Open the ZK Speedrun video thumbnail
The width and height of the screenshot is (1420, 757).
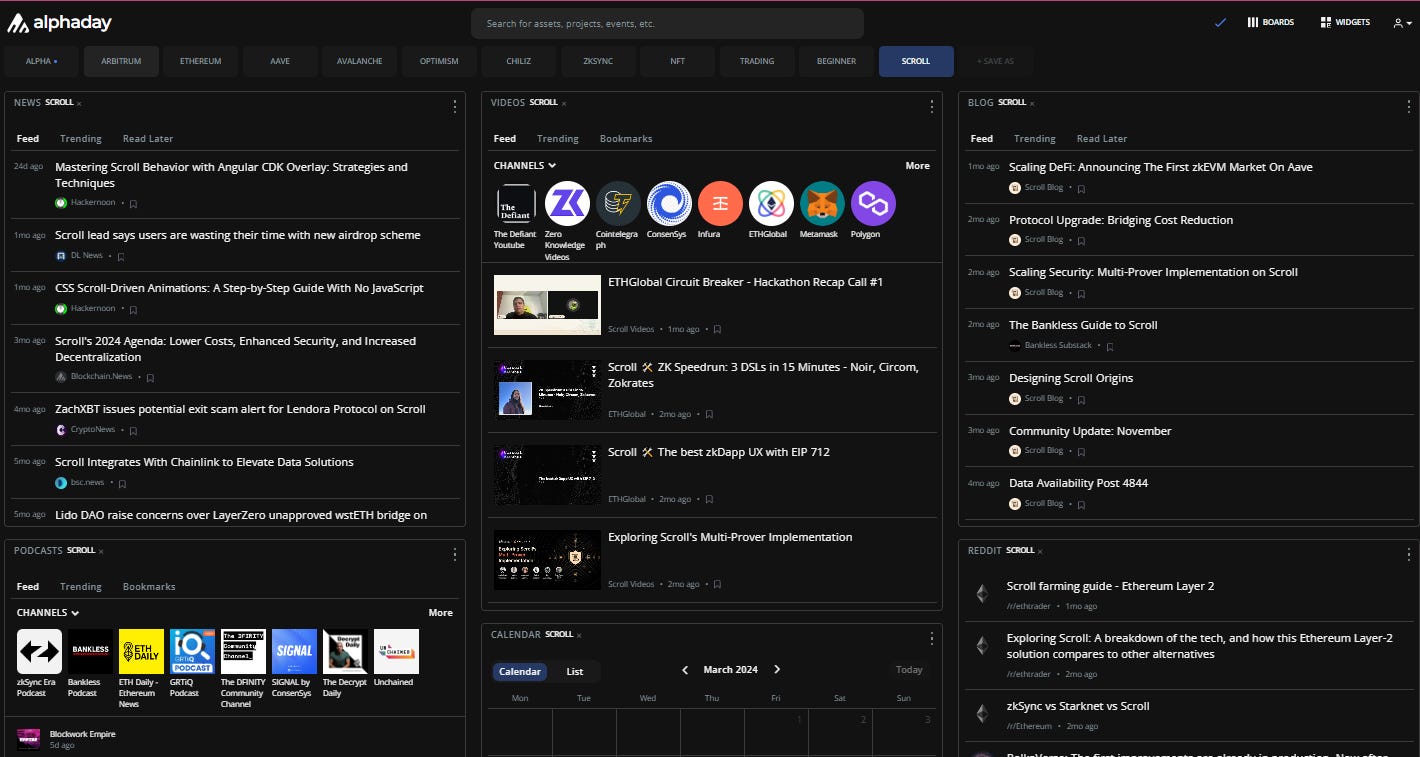click(x=547, y=390)
